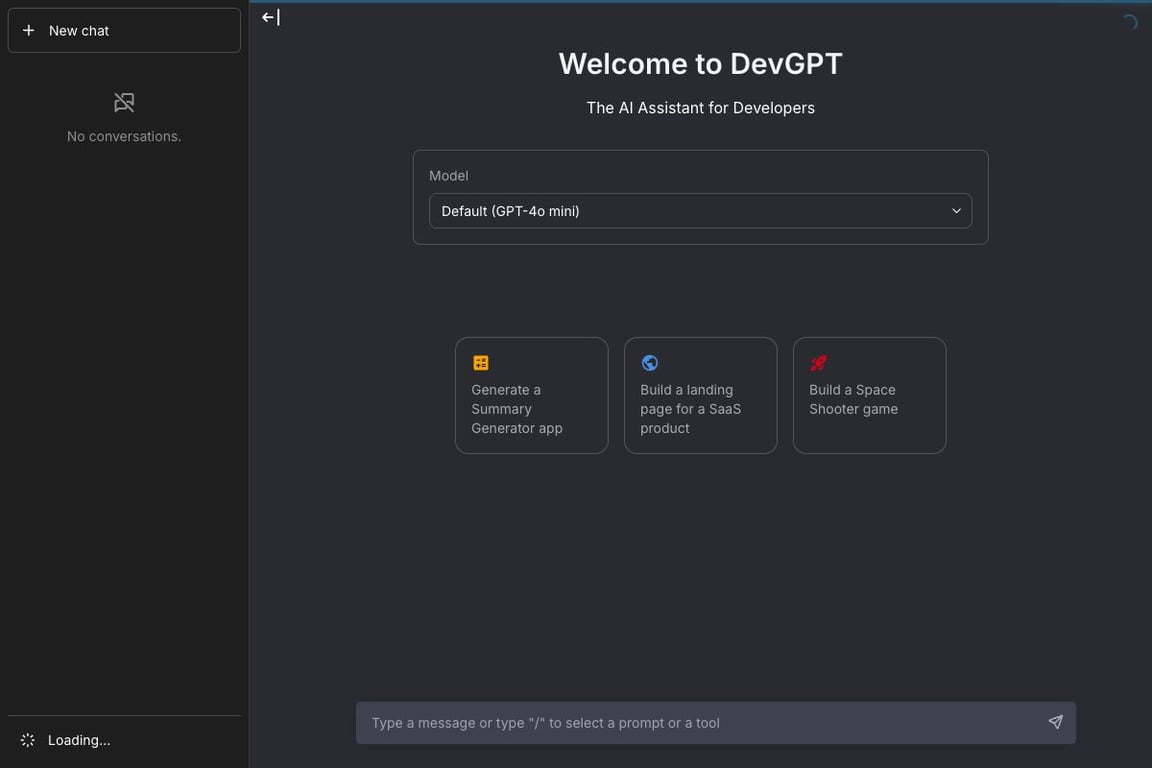Choose Build a landing page for SaaS card

[x=700, y=395]
